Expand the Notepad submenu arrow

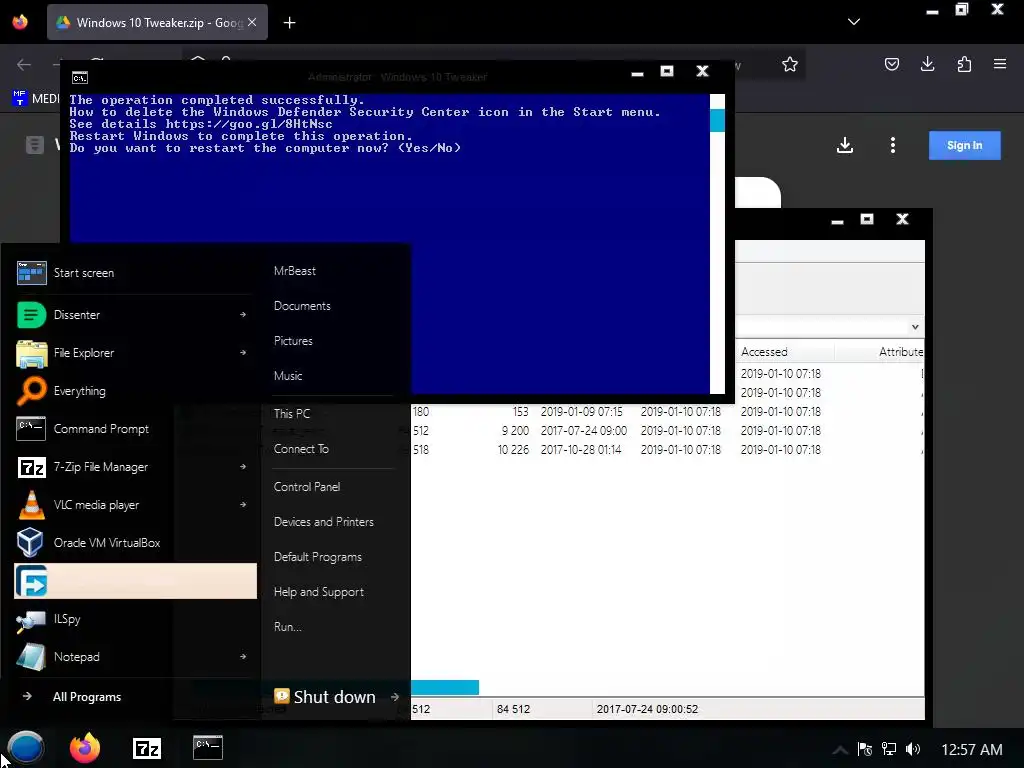243,657
